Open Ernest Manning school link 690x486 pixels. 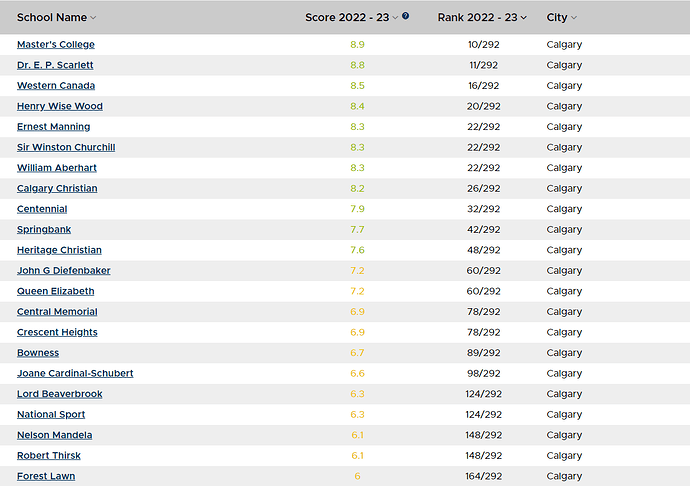point(54,127)
